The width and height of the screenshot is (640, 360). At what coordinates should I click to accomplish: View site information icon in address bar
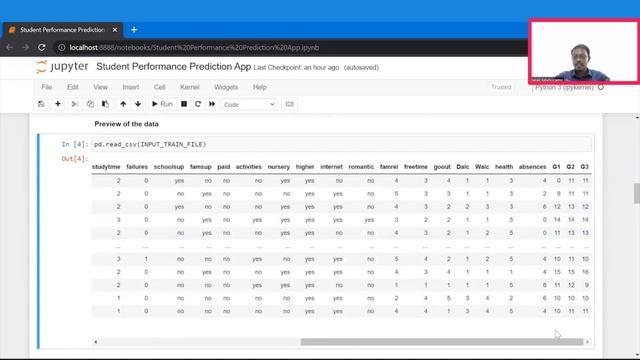(x=62, y=48)
